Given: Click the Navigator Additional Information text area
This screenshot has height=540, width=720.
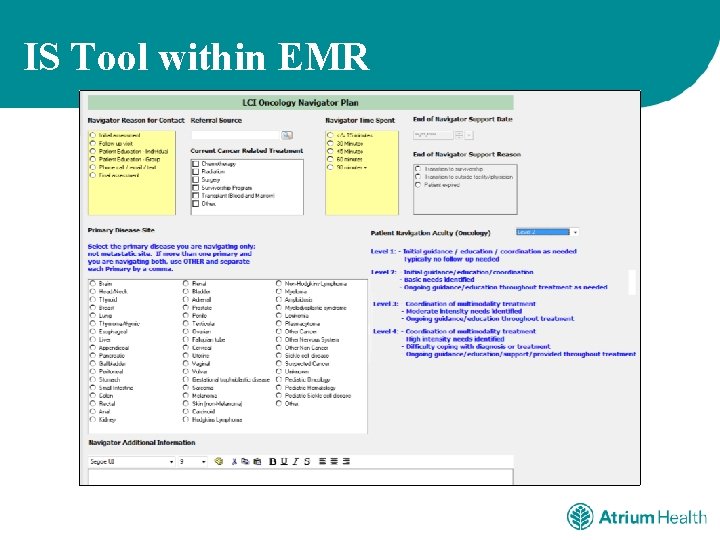Looking at the screenshot, I should click(x=301, y=477).
